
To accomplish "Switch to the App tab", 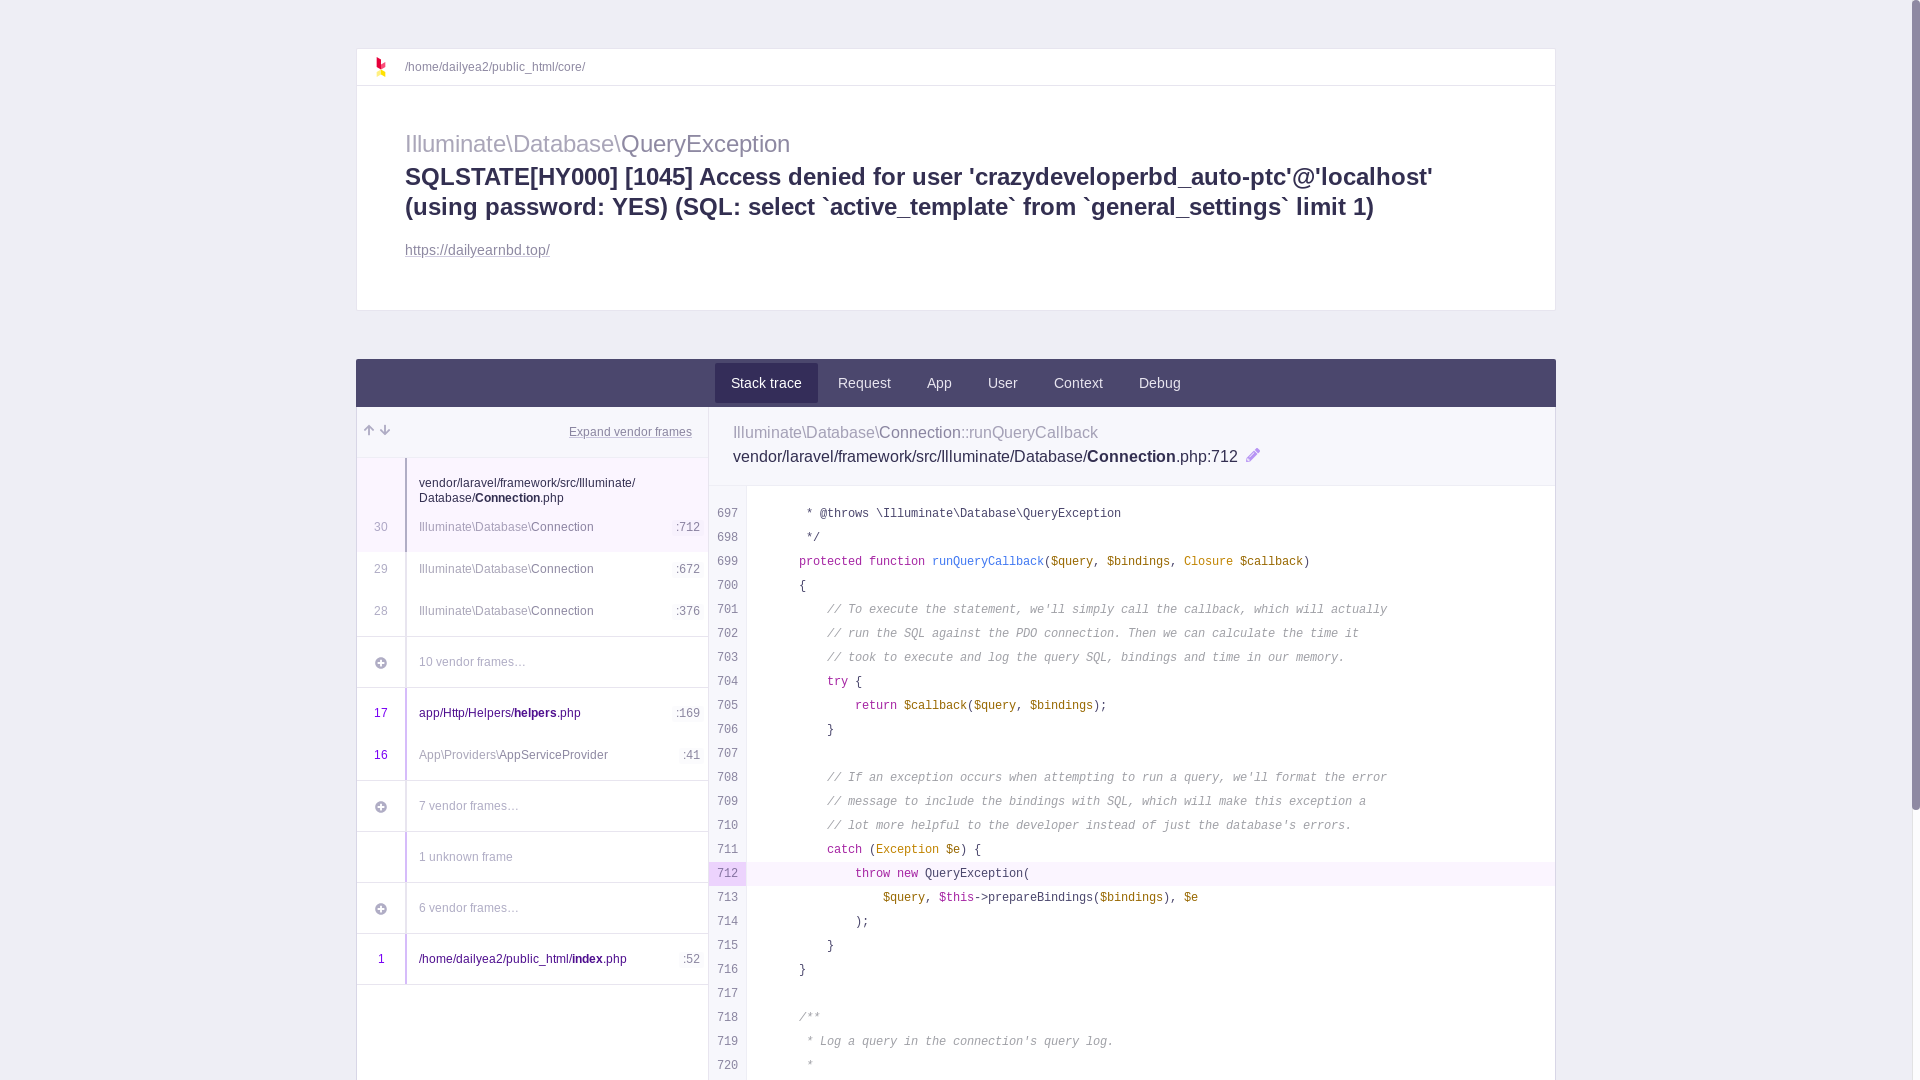I will coord(939,383).
